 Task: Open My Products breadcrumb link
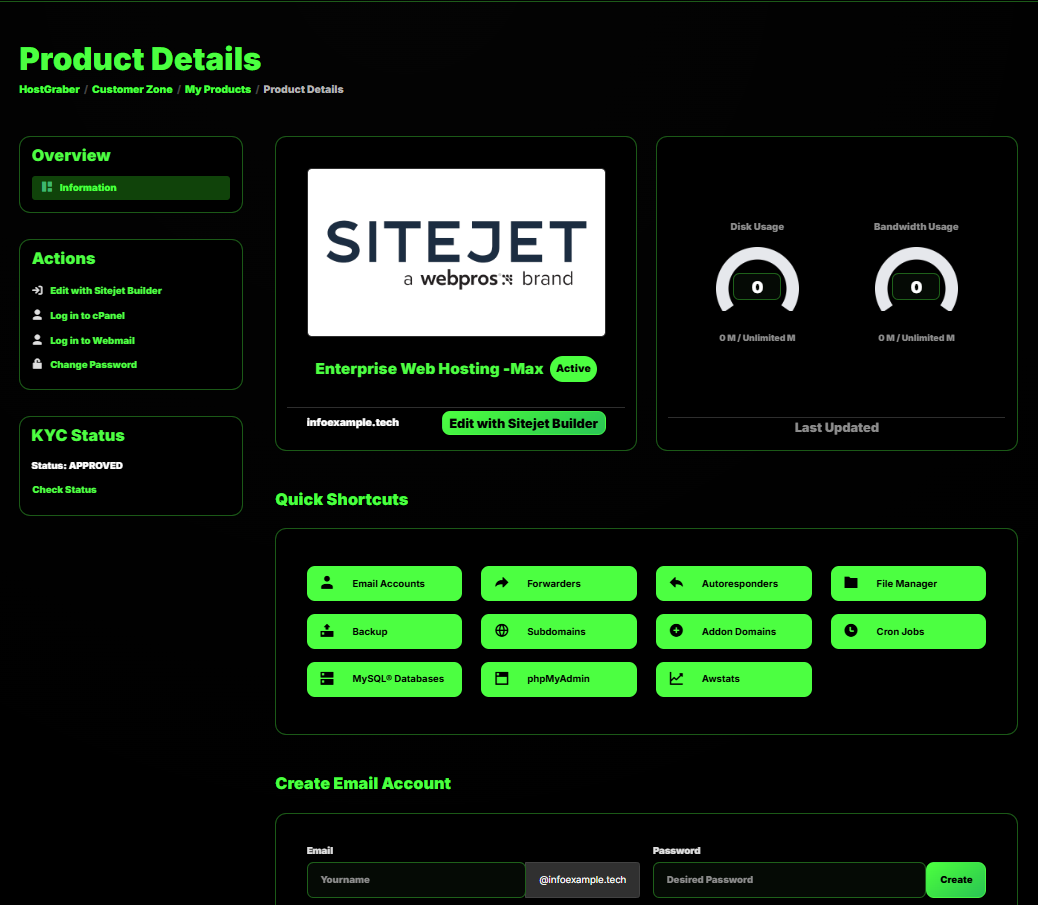pos(218,89)
